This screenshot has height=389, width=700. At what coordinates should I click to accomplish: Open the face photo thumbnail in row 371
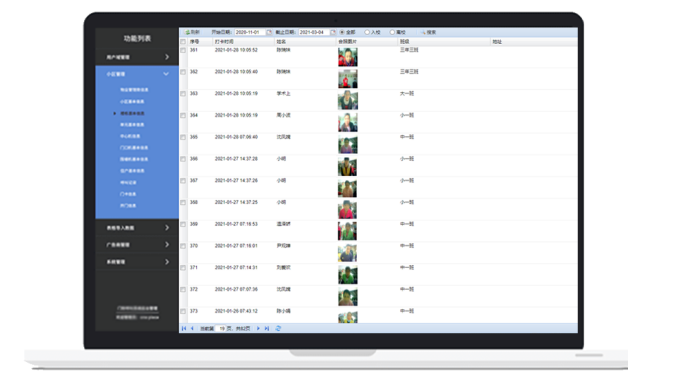[x=347, y=275]
